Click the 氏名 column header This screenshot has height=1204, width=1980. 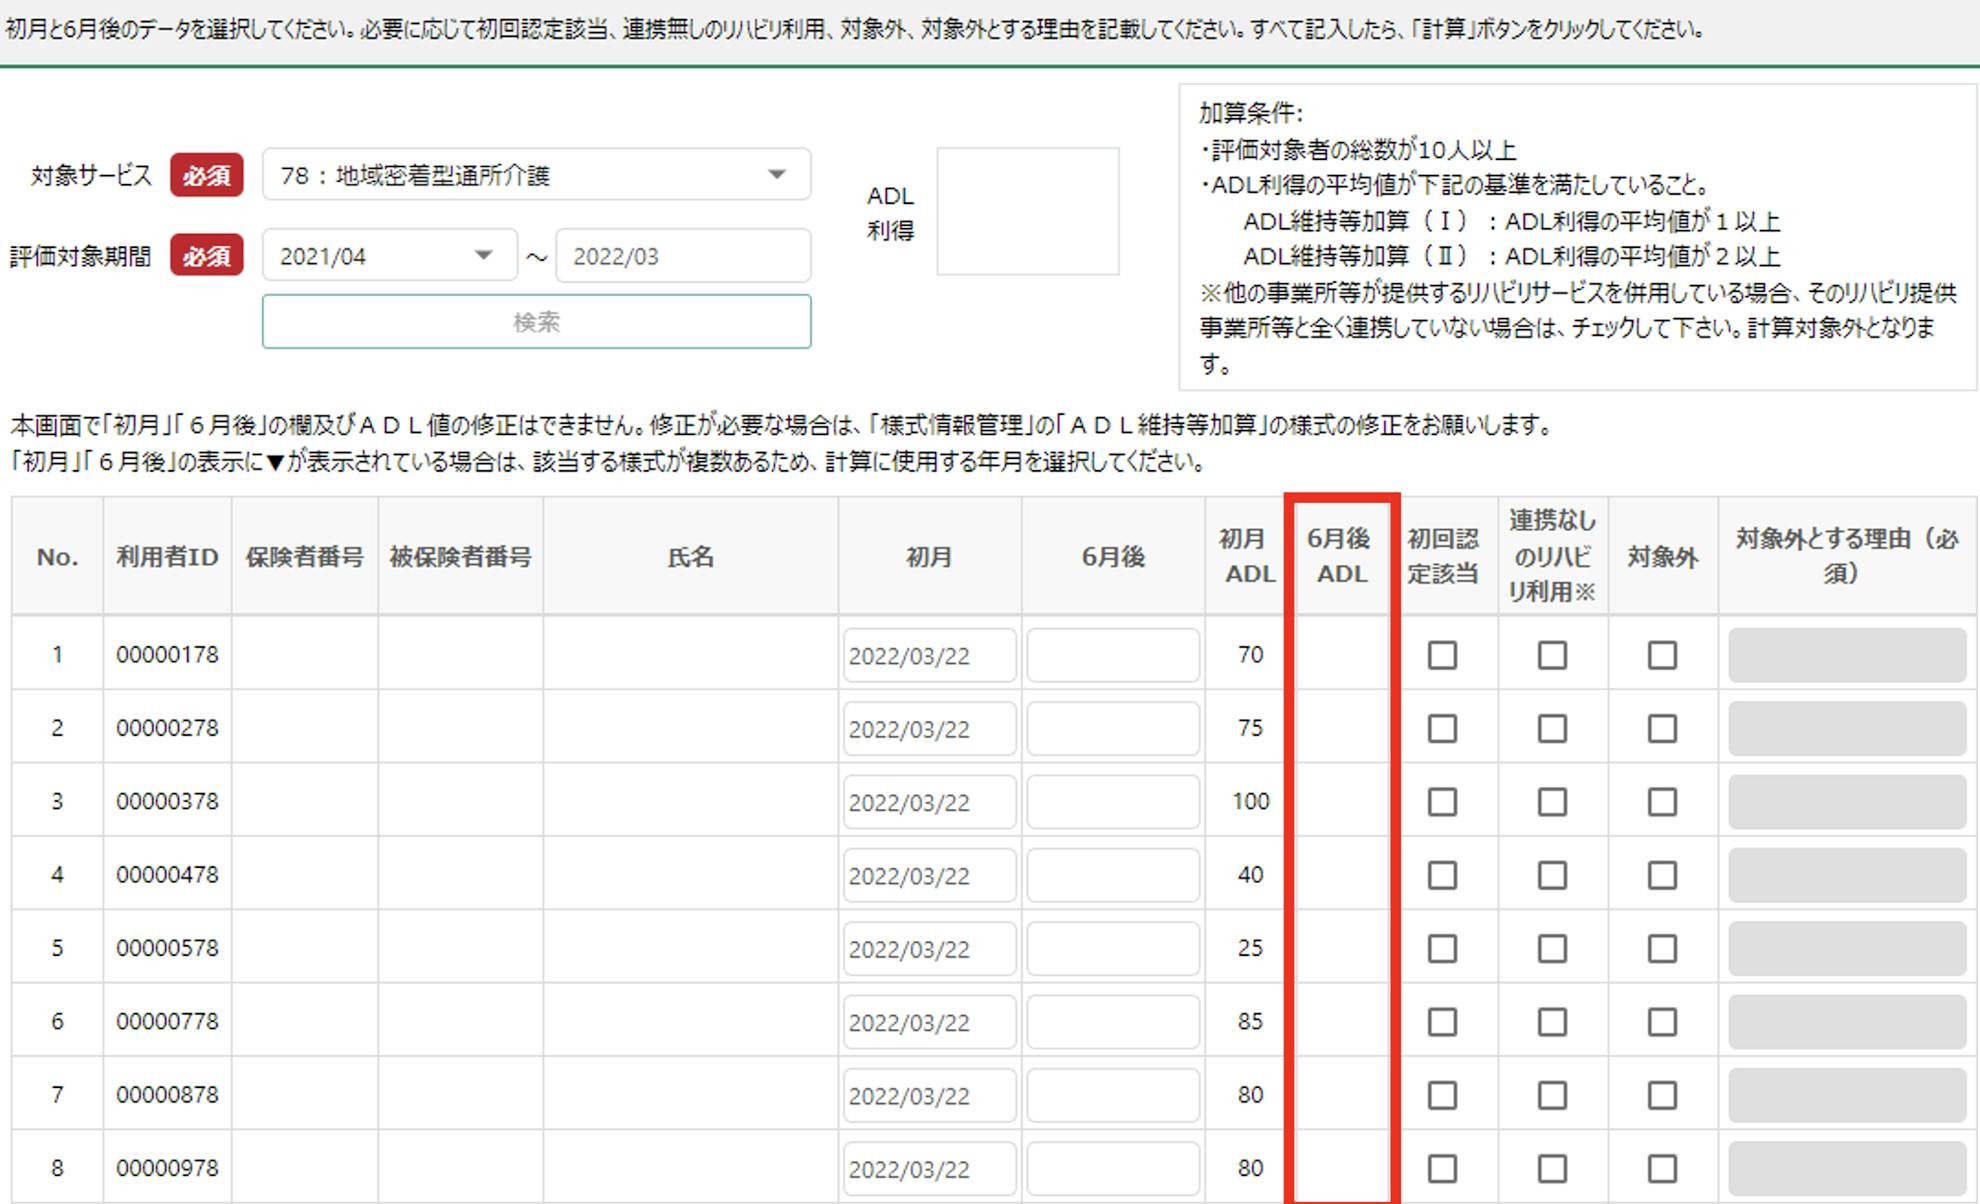tap(690, 556)
